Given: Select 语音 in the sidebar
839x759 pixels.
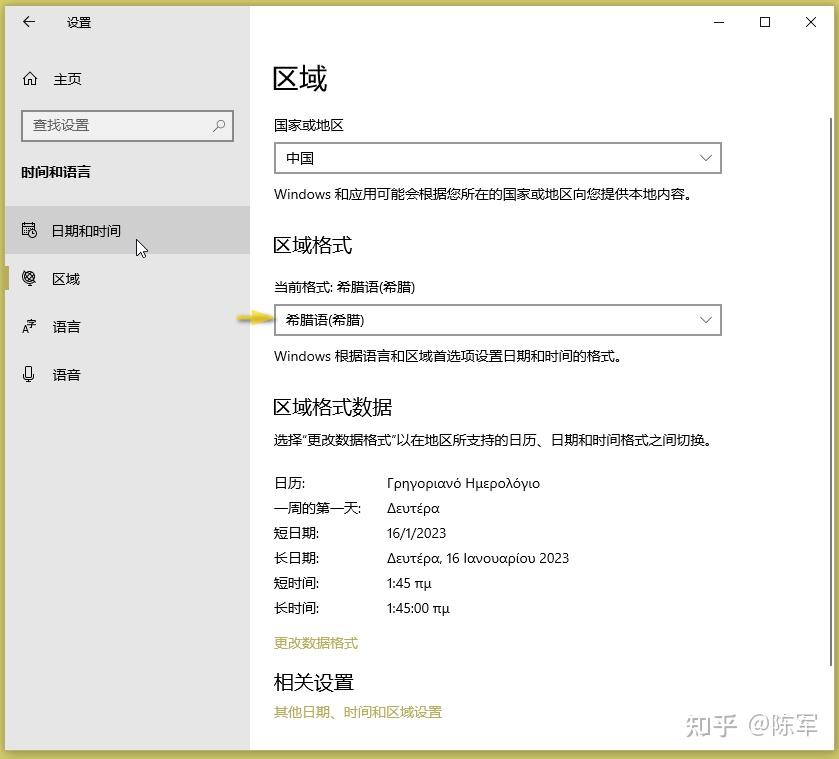Looking at the screenshot, I should pyautogui.click(x=66, y=374).
